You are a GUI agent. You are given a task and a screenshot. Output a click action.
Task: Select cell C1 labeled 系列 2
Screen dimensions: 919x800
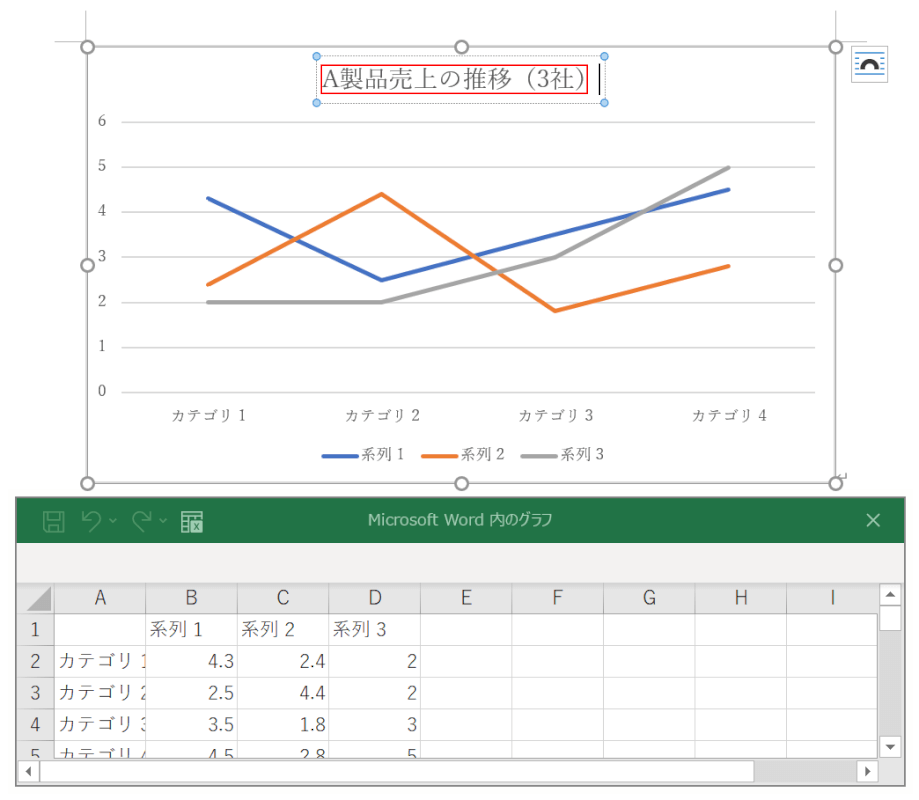tap(283, 630)
